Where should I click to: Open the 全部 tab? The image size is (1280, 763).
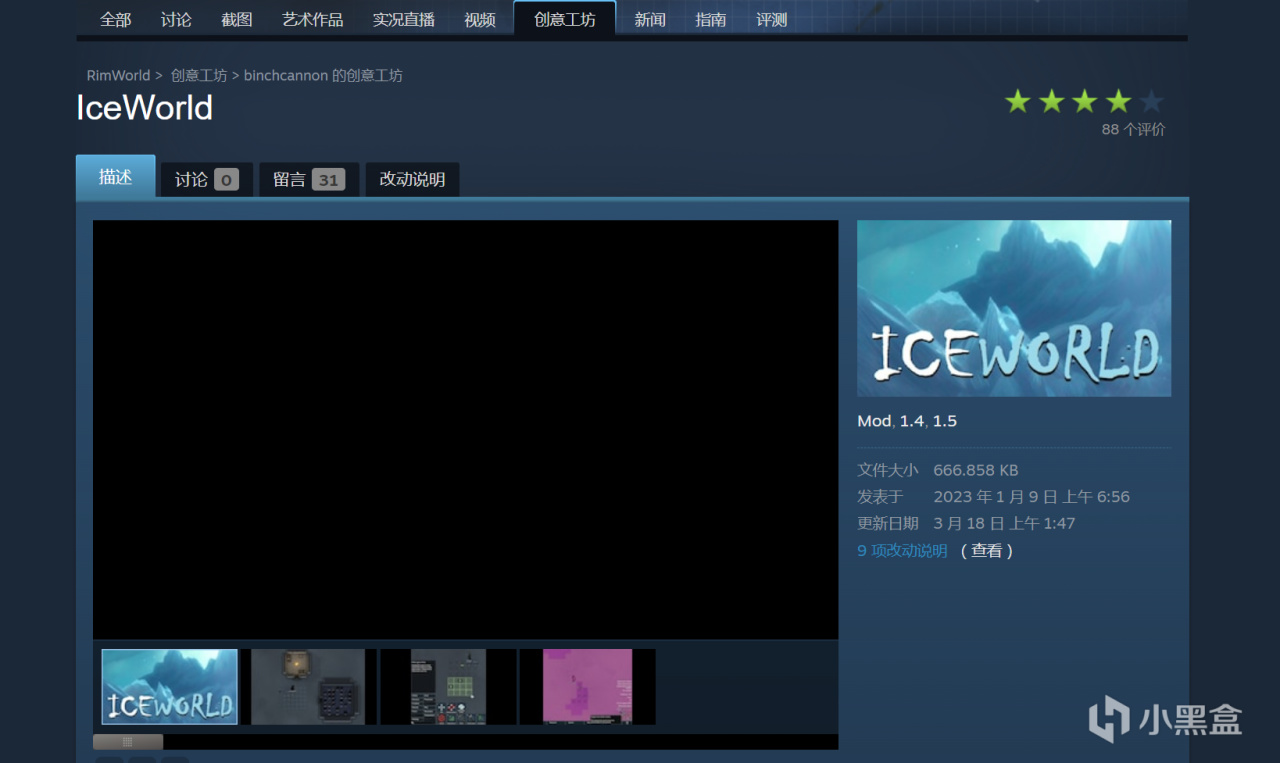click(116, 19)
